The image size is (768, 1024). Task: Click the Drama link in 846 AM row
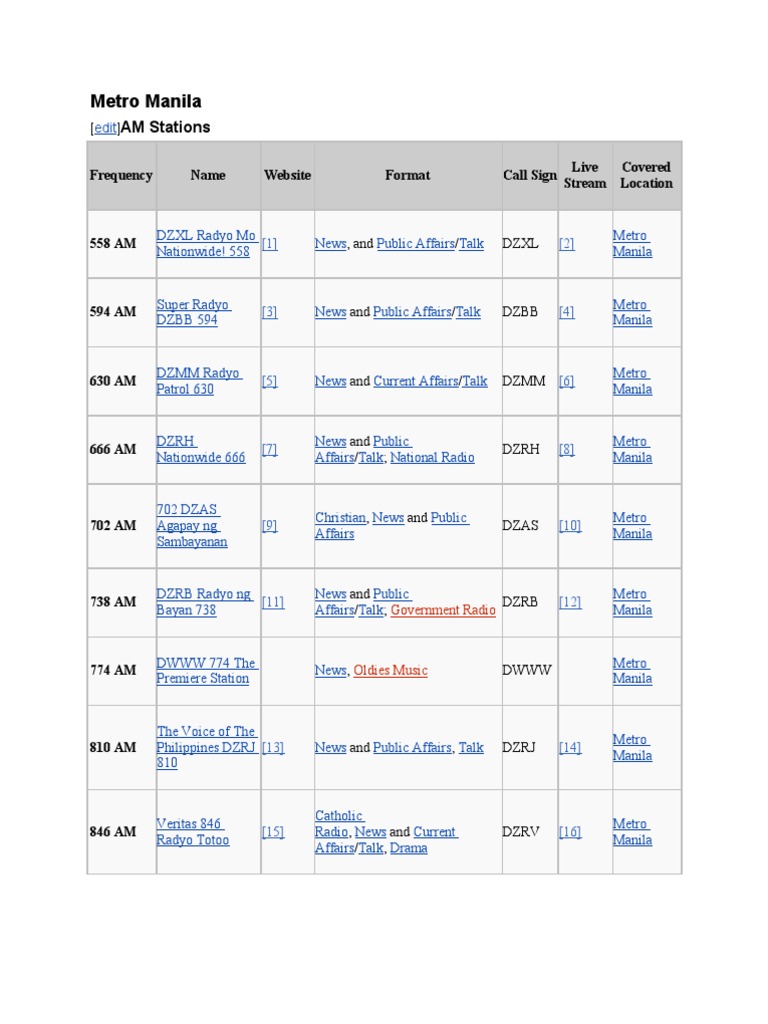click(408, 848)
